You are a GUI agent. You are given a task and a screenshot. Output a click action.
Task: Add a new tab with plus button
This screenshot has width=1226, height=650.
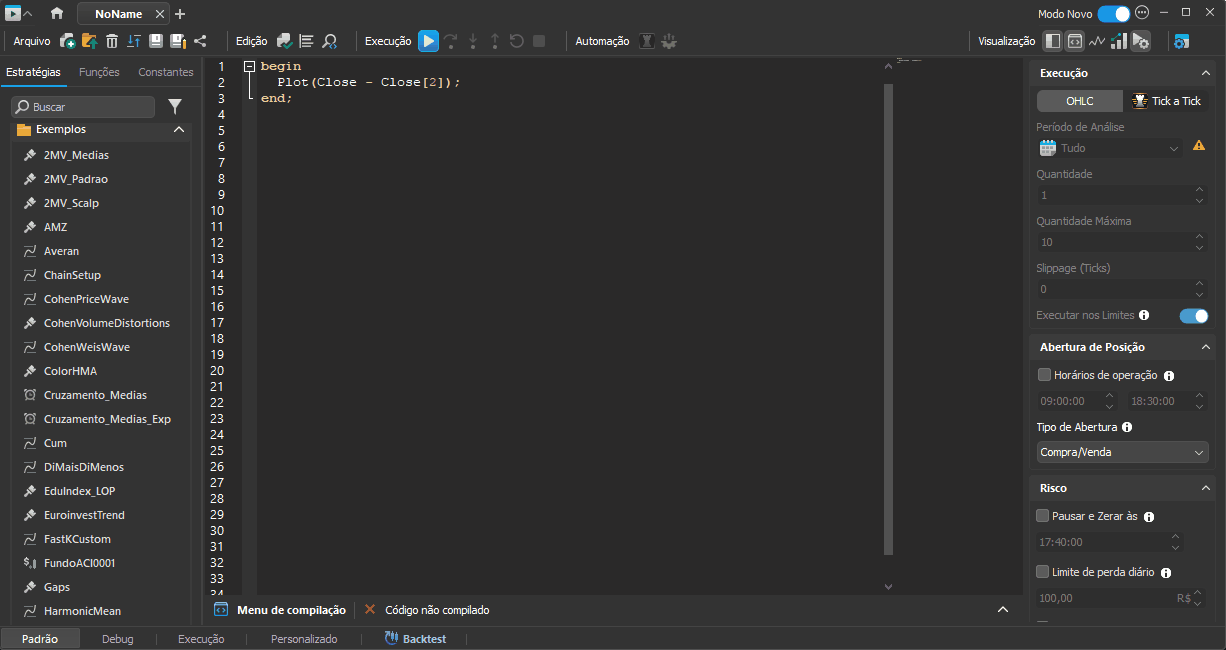click(x=180, y=14)
